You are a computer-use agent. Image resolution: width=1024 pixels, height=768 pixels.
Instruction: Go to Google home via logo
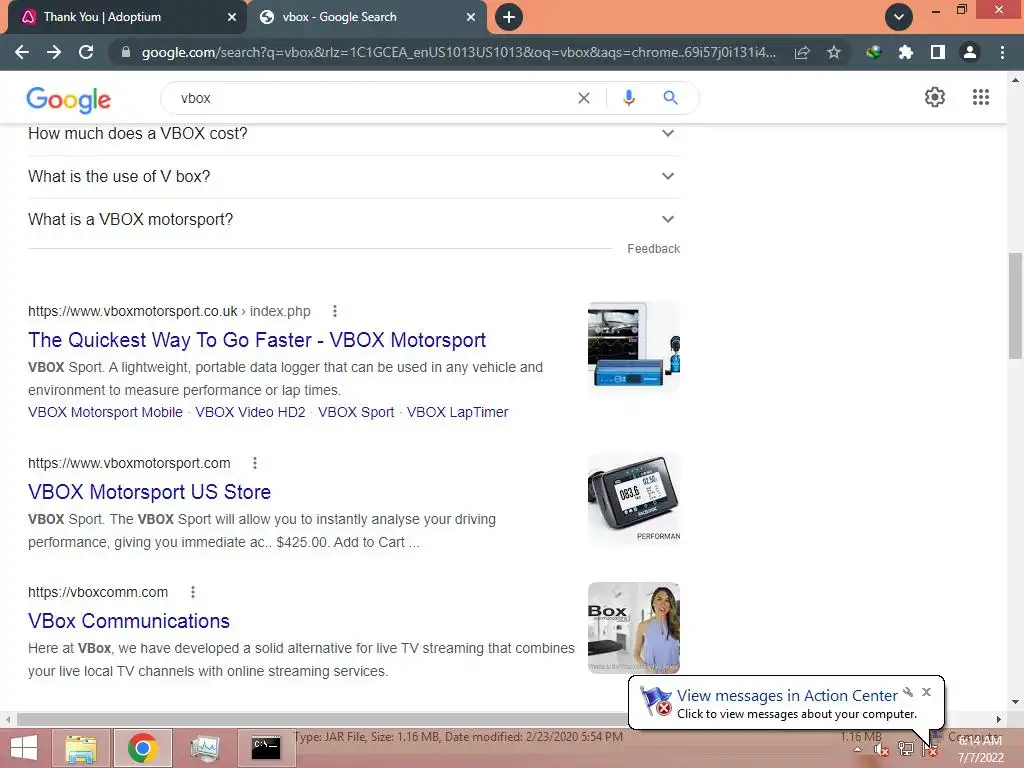tap(69, 99)
